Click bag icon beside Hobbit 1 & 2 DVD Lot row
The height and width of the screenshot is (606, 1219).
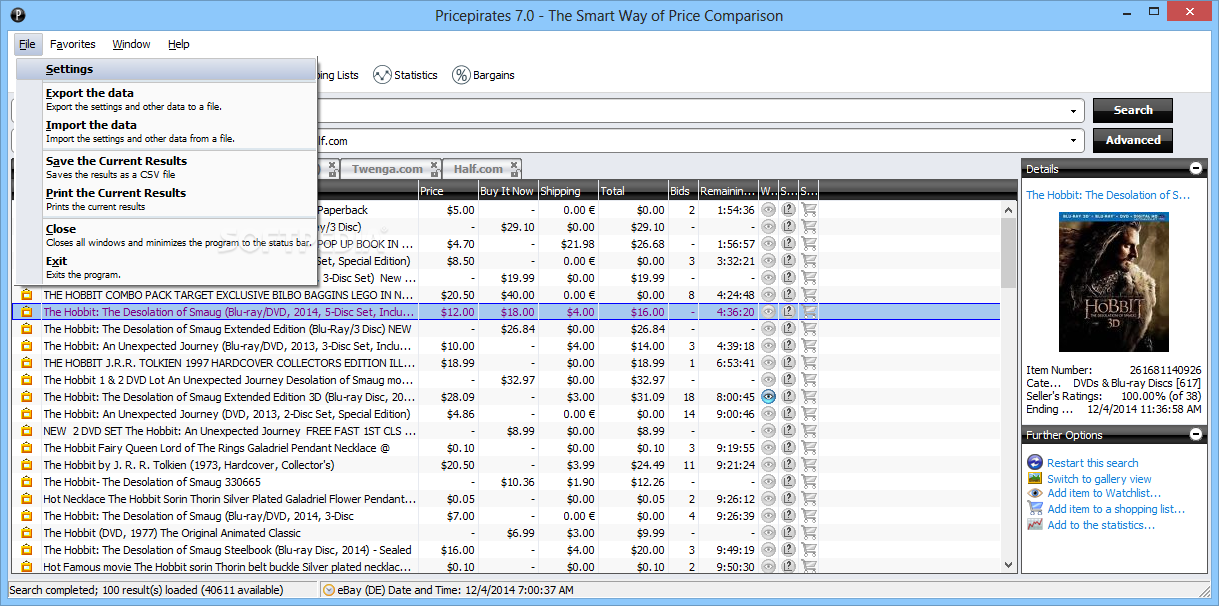[27, 380]
